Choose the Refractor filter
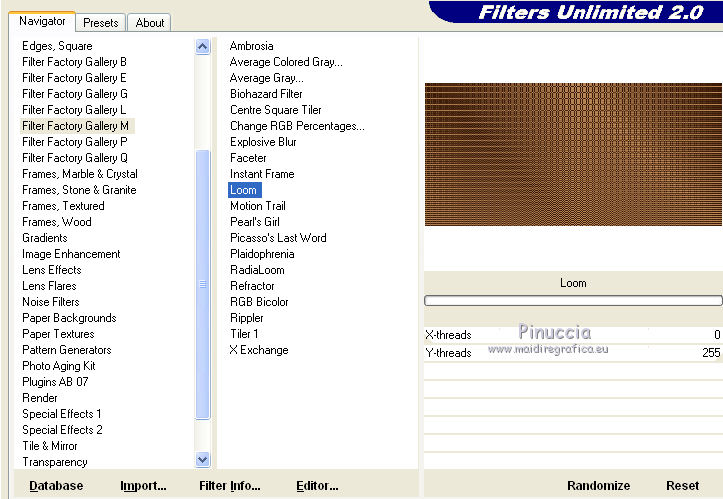 [x=252, y=286]
